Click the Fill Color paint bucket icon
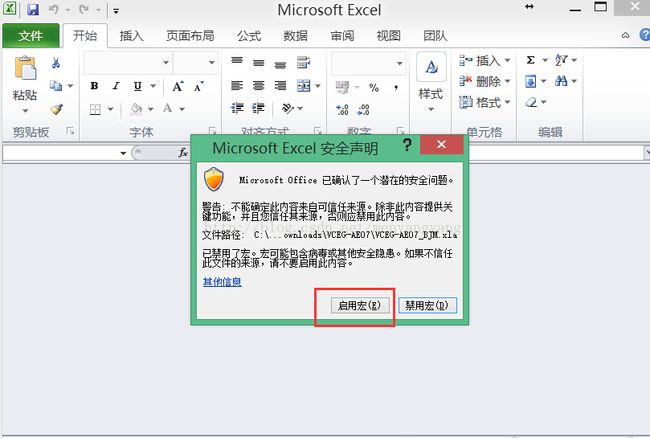 pos(136,109)
